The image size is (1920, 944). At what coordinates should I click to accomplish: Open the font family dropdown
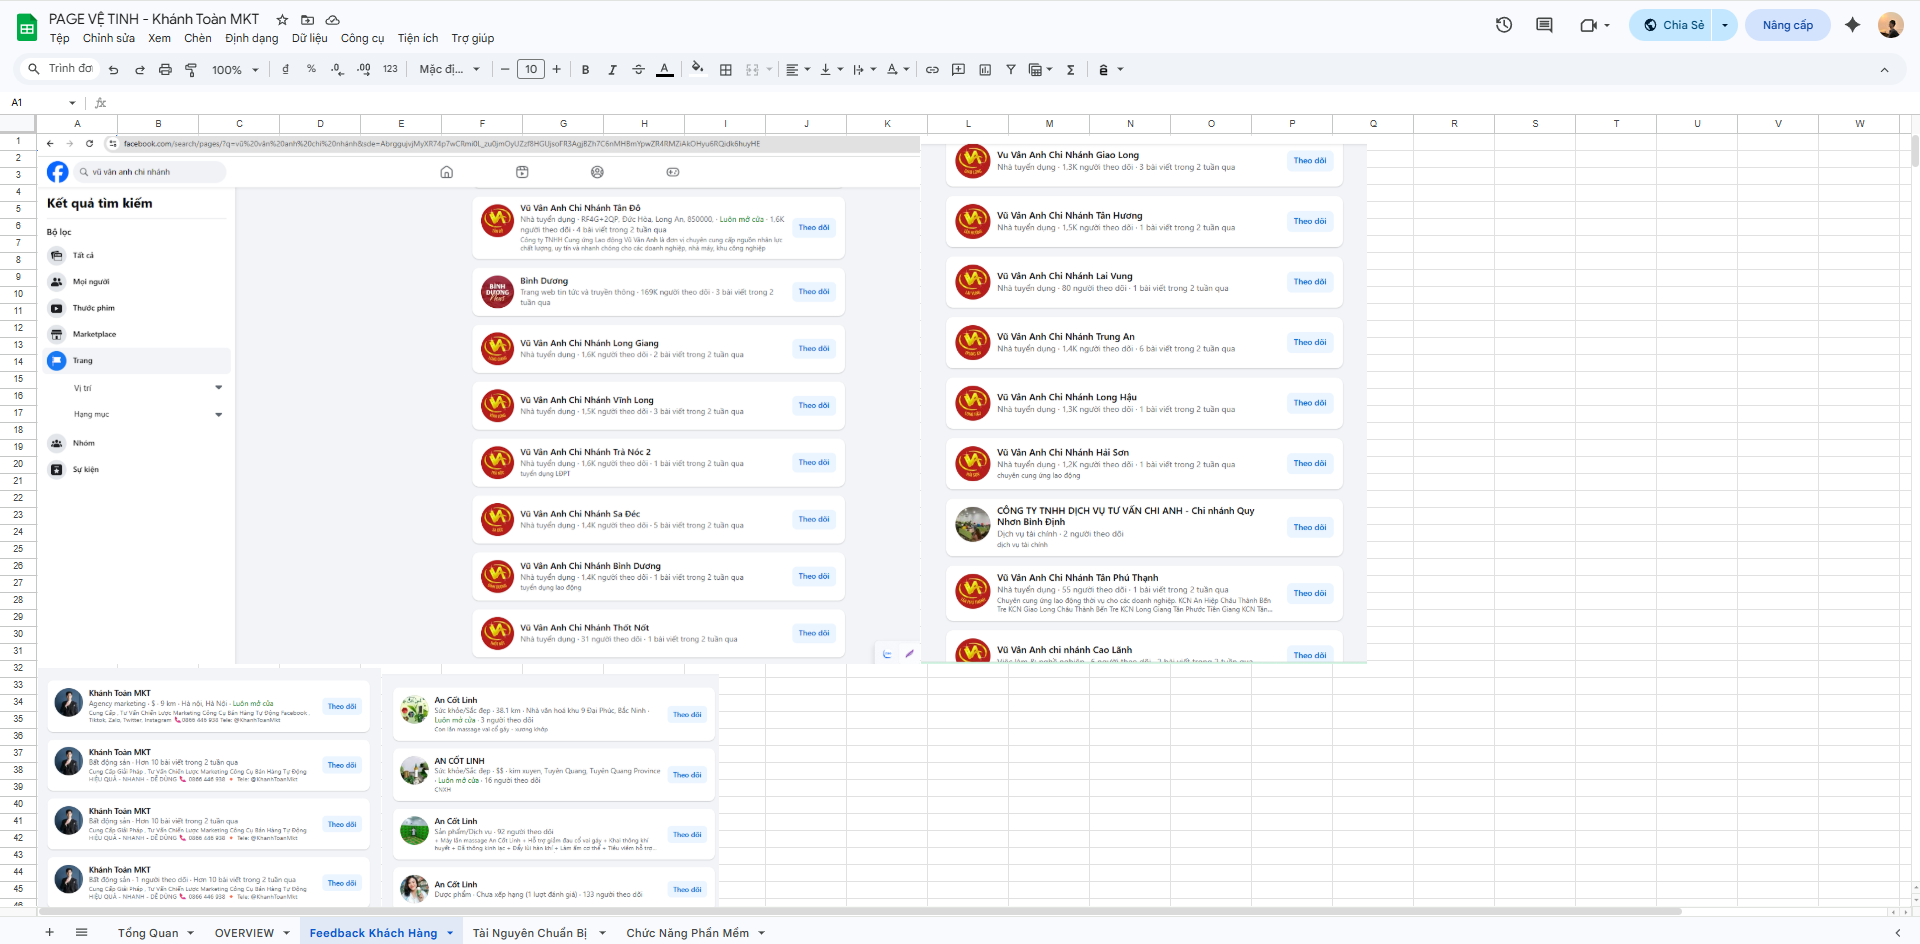449,70
